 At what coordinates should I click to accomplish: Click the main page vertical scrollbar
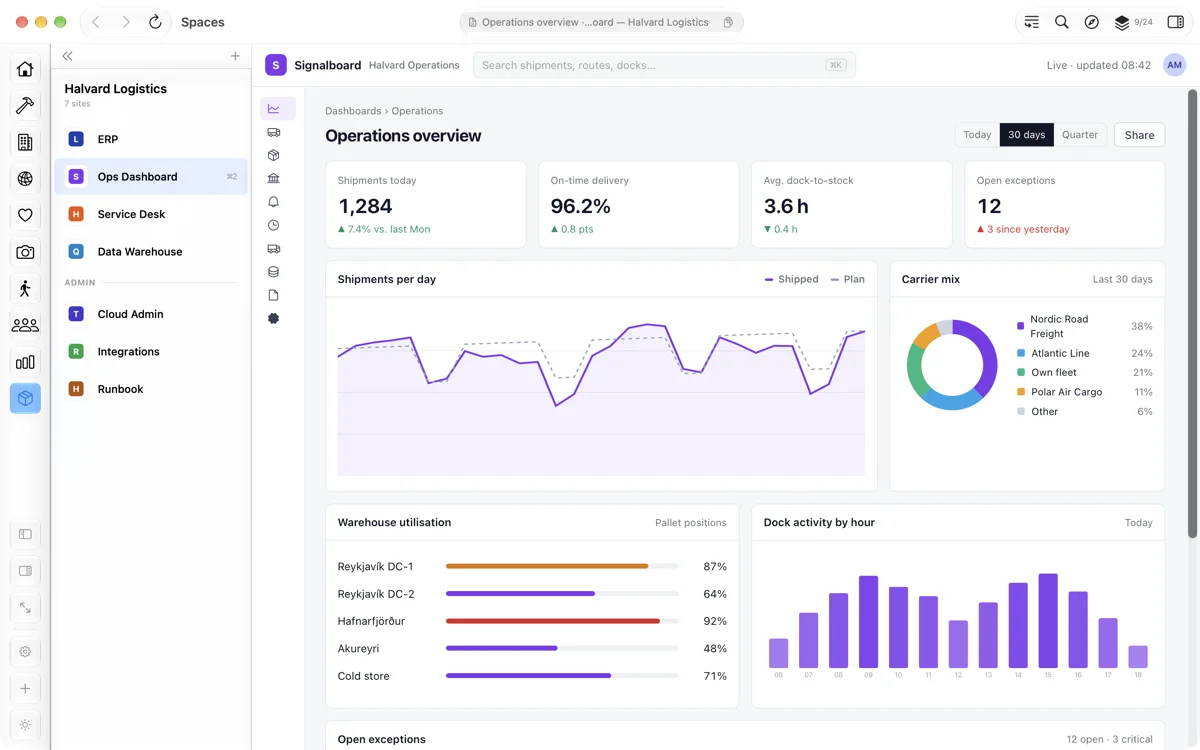point(1192,313)
